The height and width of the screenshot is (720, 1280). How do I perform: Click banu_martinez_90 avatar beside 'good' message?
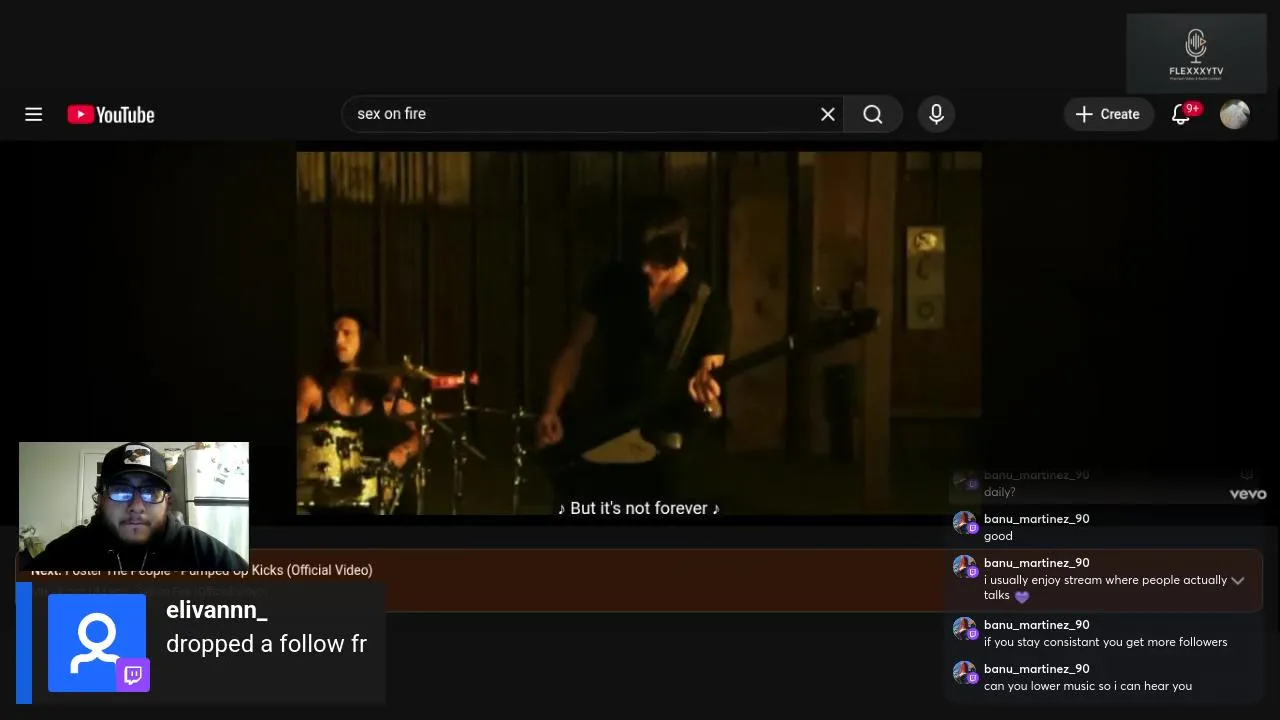point(965,523)
